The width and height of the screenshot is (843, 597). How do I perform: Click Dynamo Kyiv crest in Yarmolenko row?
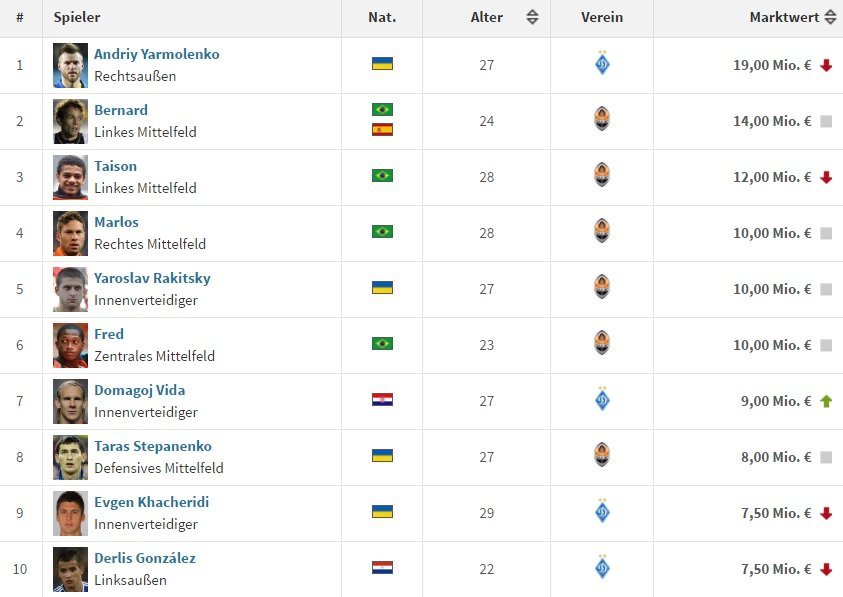click(602, 65)
